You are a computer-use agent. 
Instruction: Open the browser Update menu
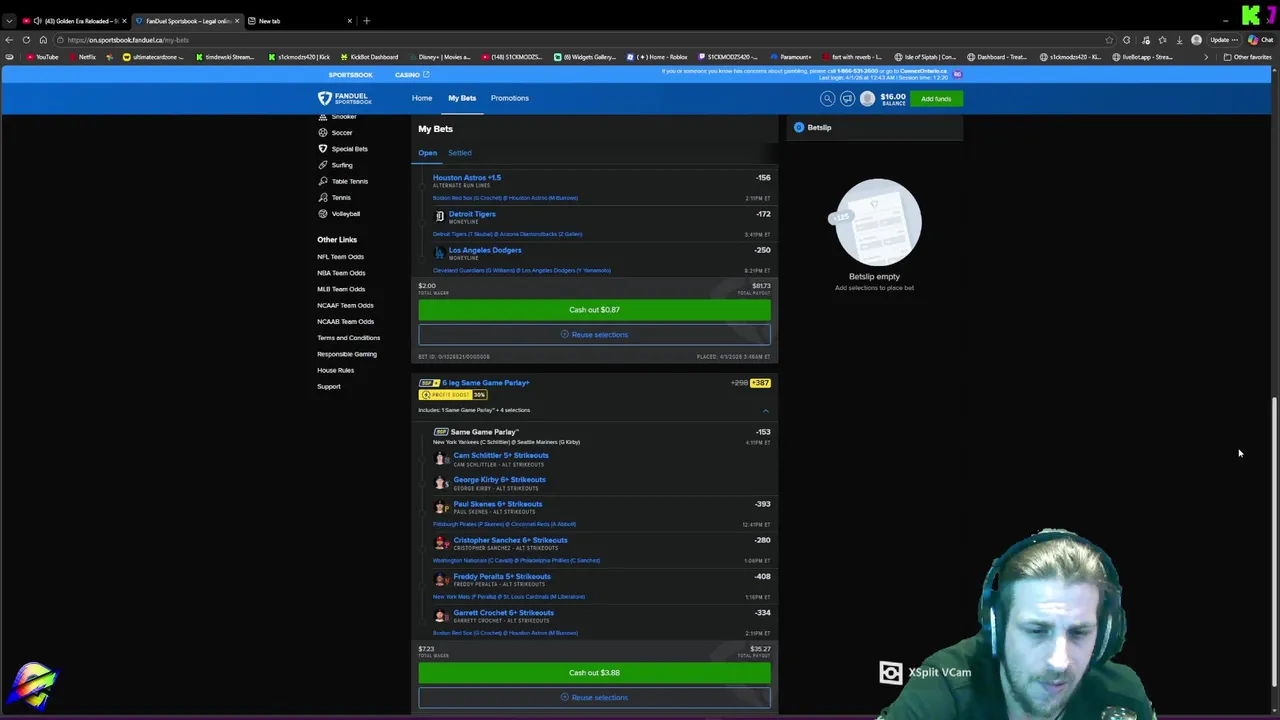coord(1224,40)
